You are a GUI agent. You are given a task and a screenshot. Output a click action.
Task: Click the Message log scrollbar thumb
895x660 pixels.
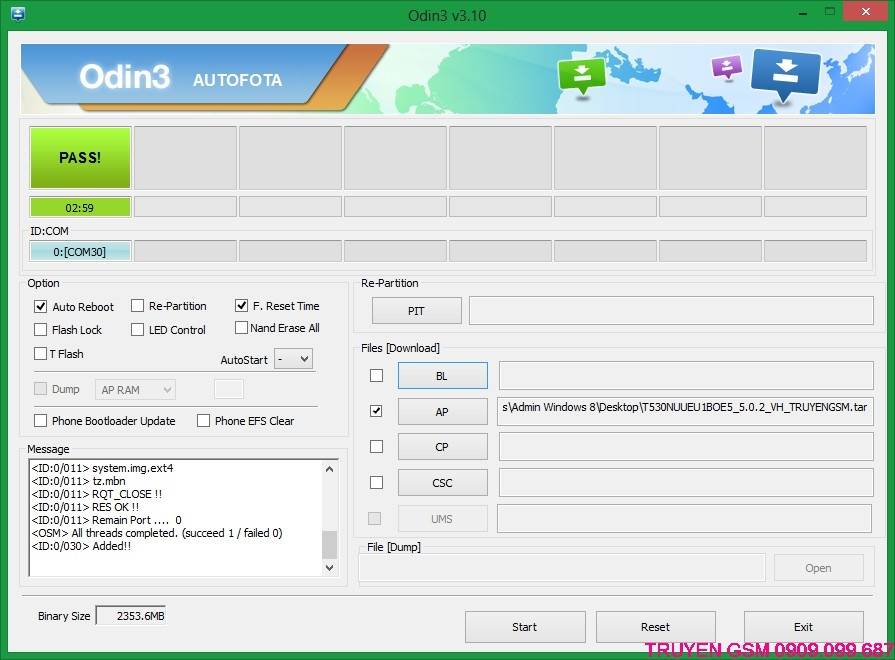pos(329,545)
